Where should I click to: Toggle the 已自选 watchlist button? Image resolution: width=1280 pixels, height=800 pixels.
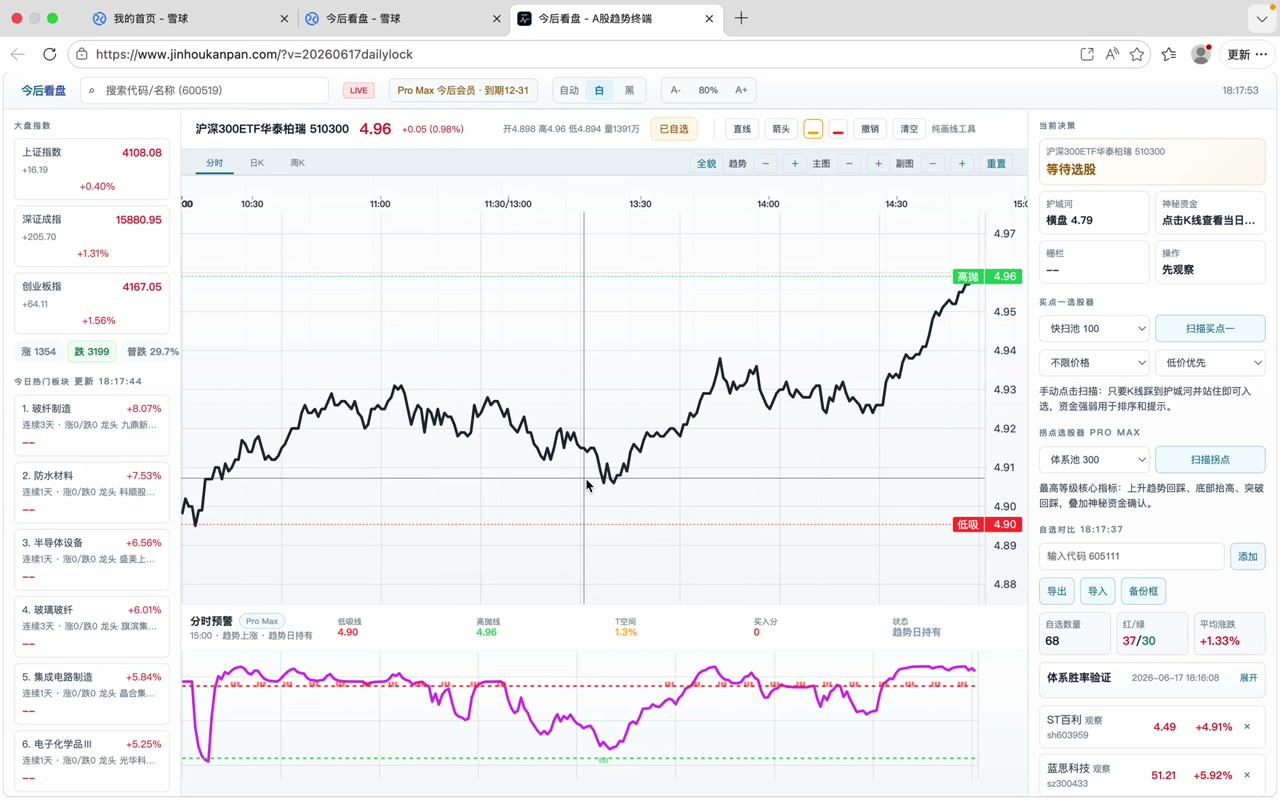(x=674, y=129)
